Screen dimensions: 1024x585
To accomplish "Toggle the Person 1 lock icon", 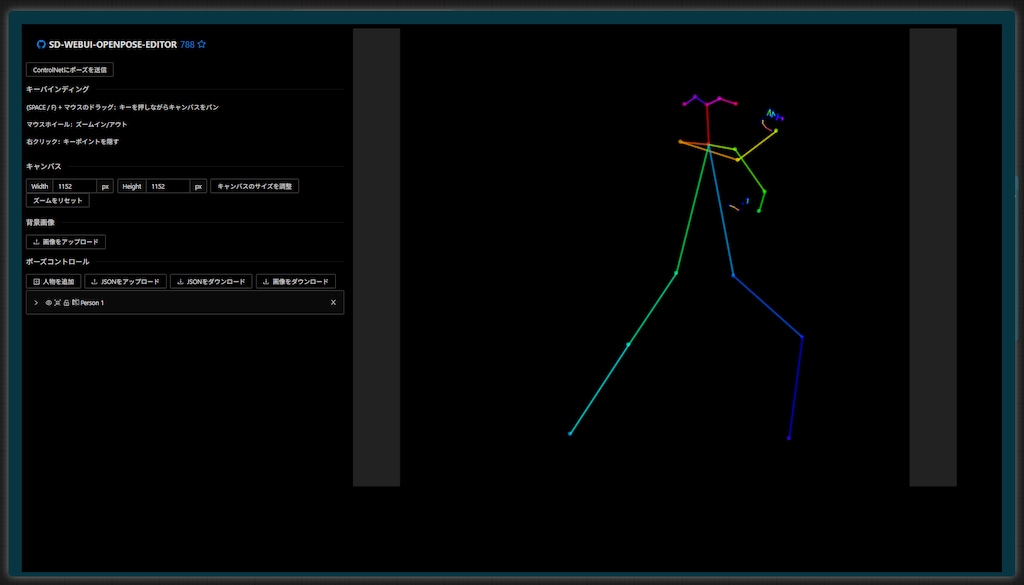I will (67, 303).
